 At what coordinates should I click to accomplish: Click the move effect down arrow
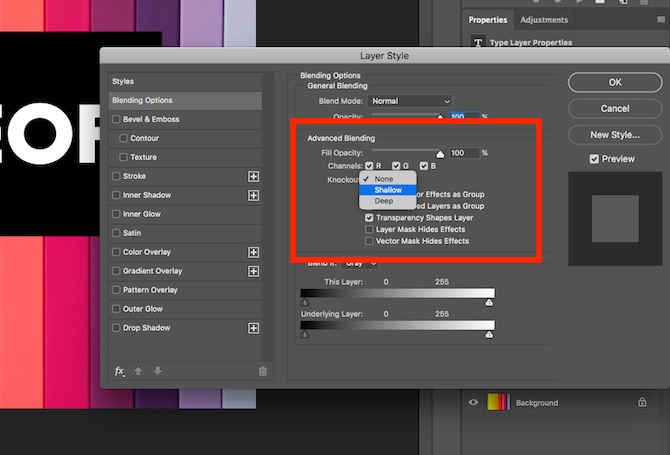tap(157, 371)
